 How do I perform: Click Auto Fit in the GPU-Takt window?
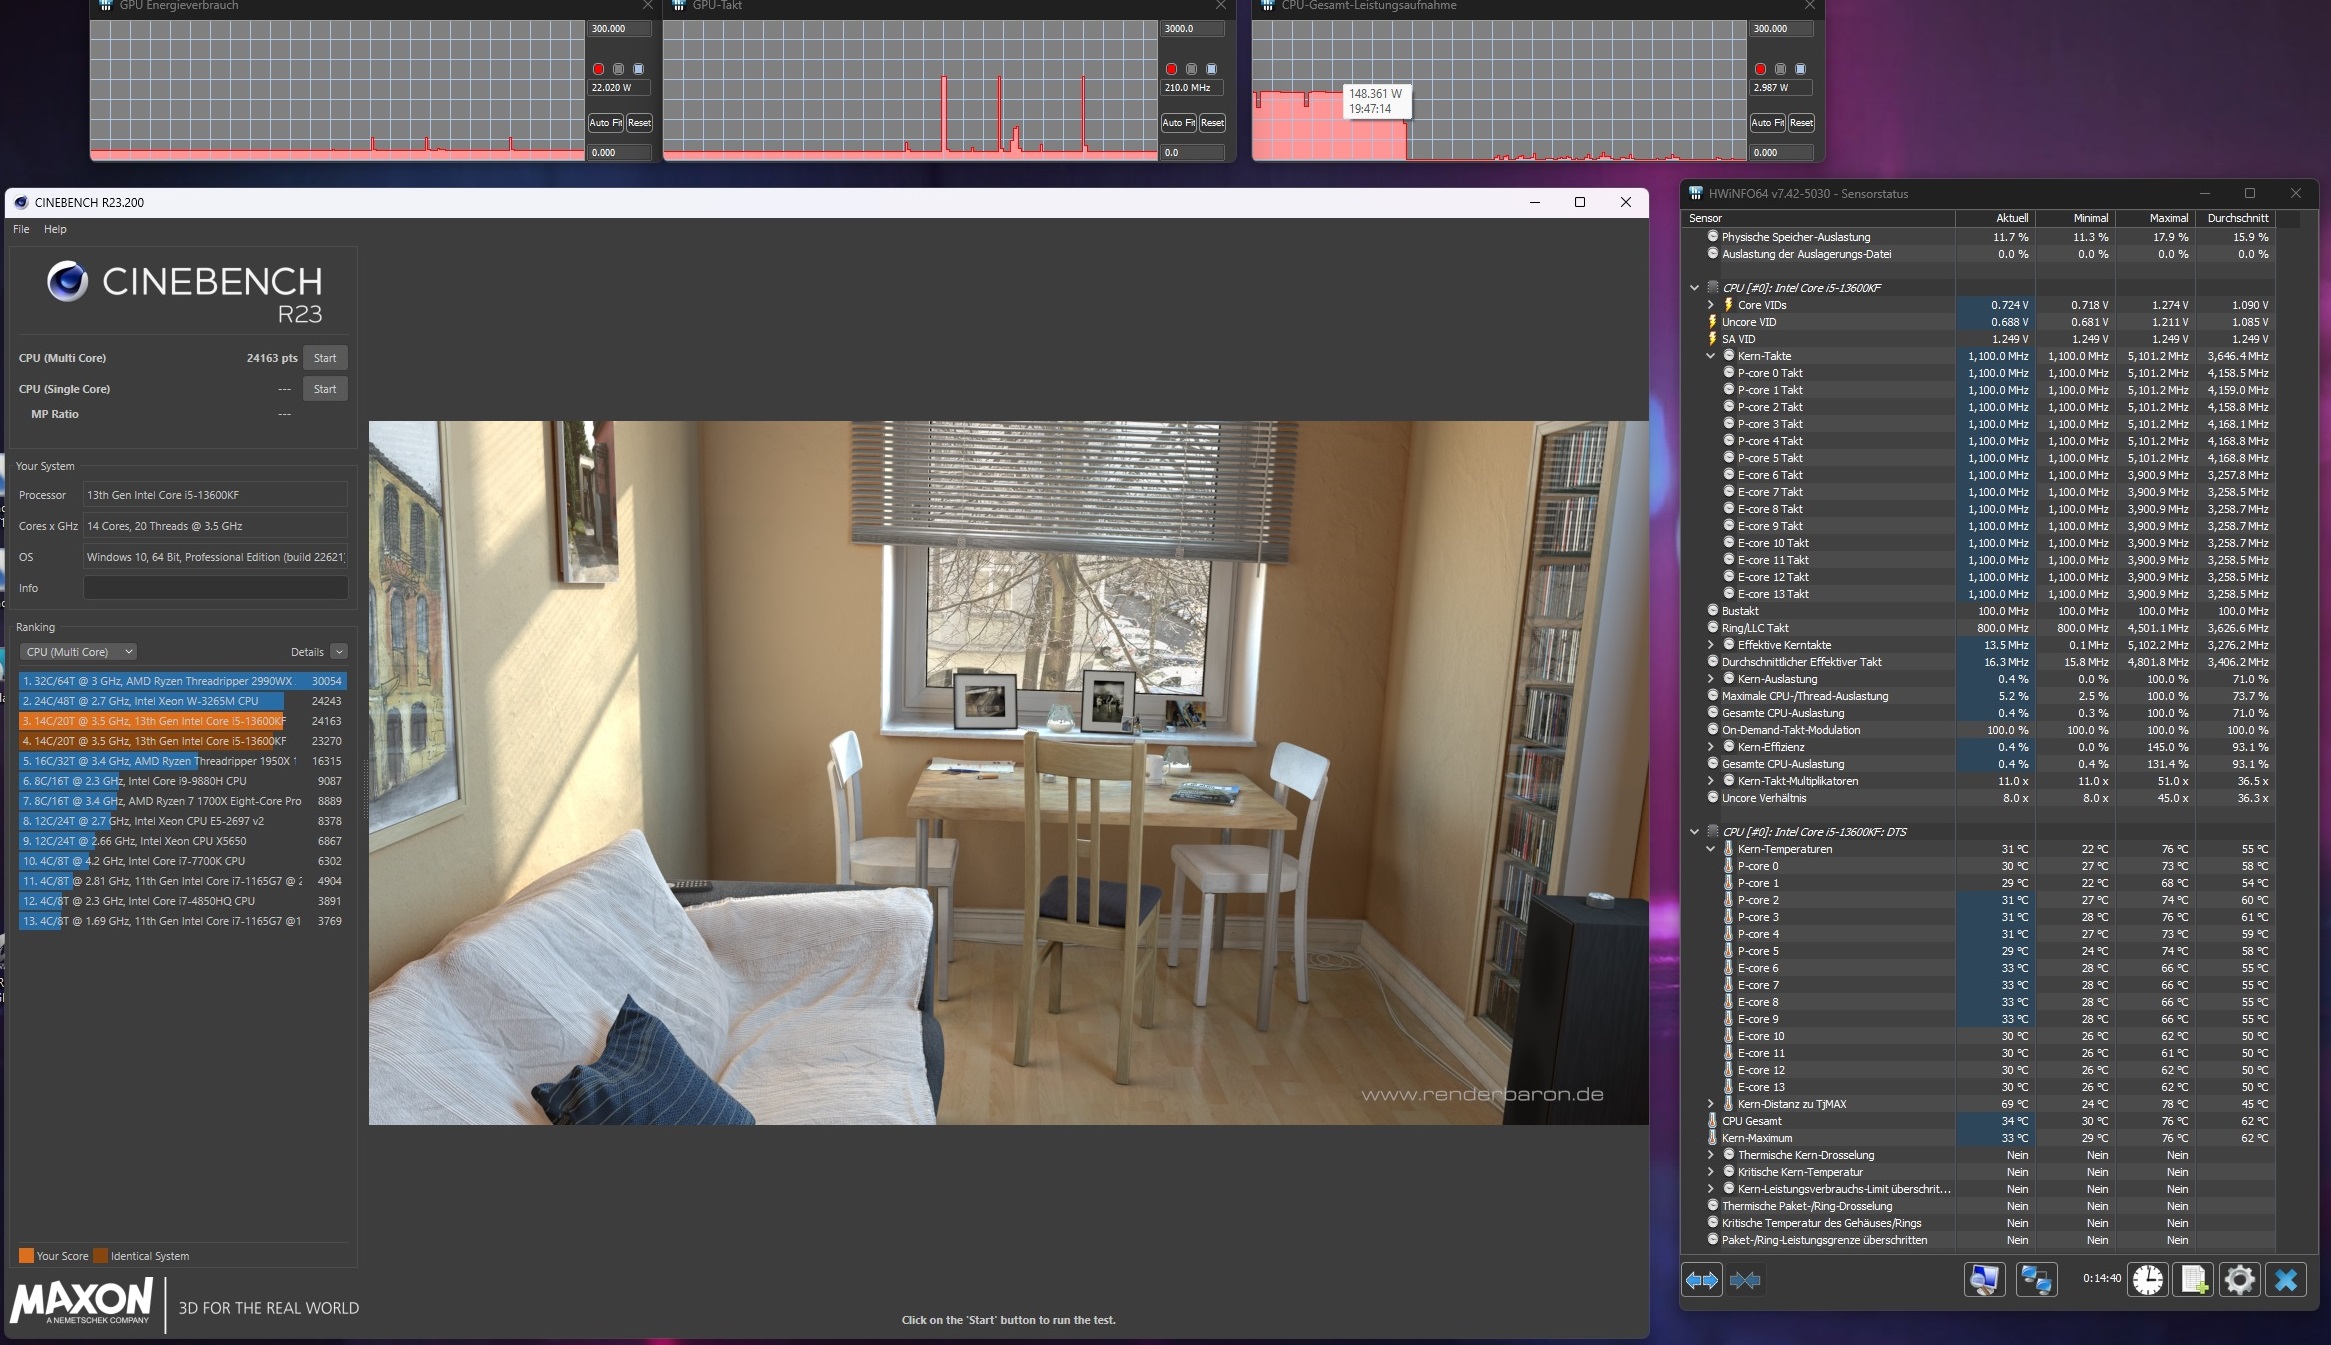1177,122
